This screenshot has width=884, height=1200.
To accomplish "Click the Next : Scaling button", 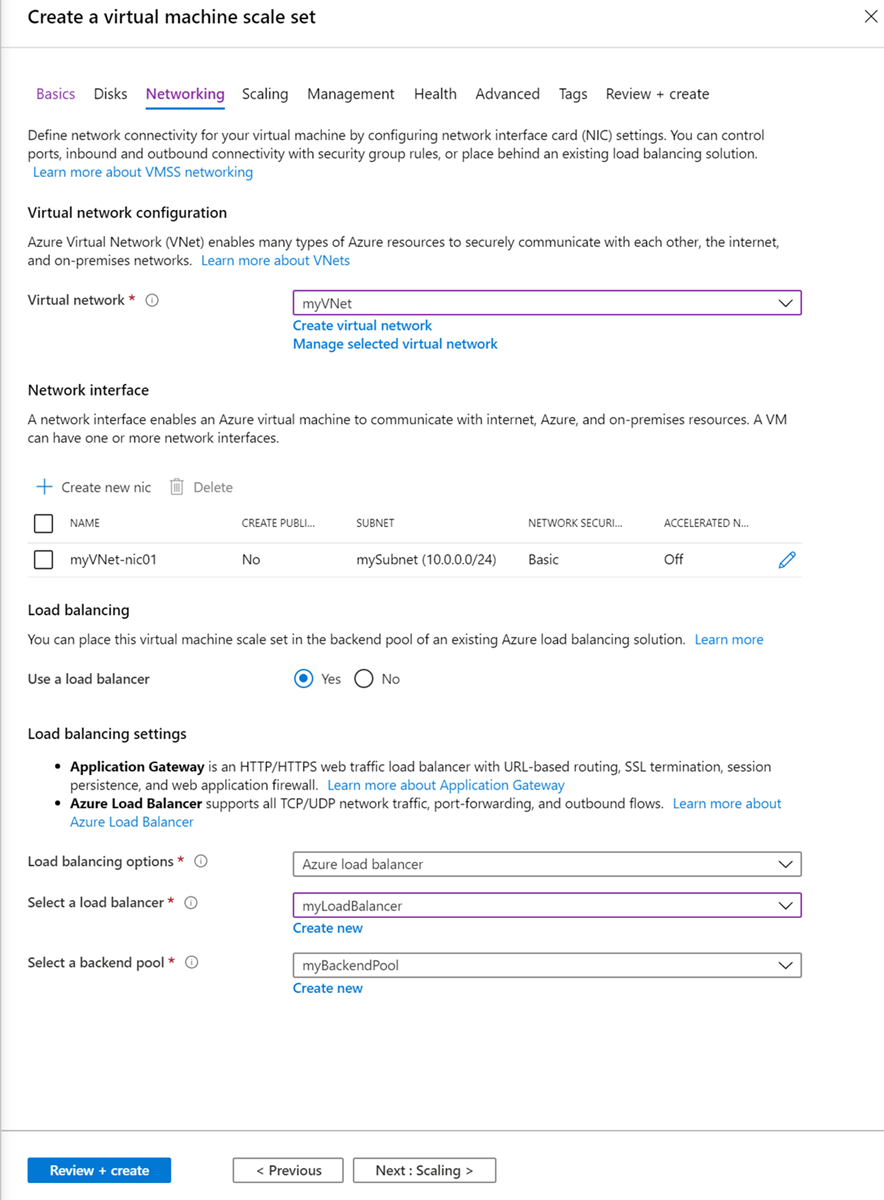I will (424, 1170).
